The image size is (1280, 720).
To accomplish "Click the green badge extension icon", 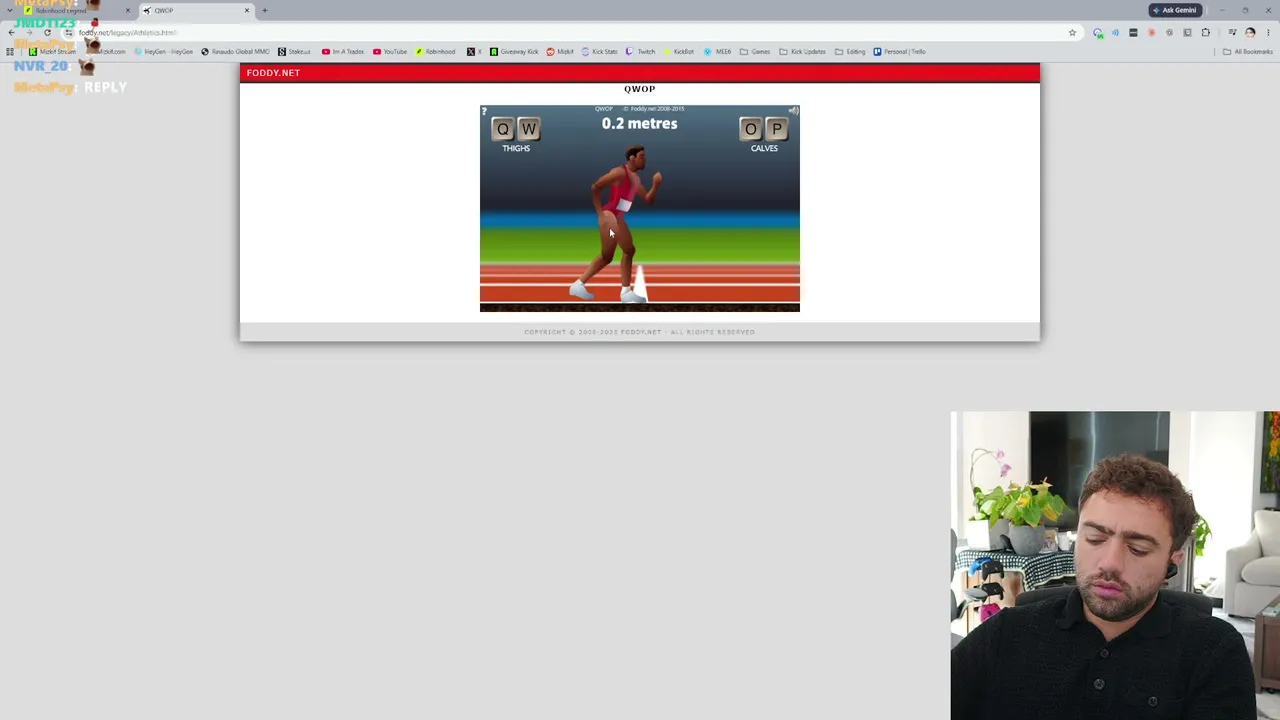I will point(1098,33).
